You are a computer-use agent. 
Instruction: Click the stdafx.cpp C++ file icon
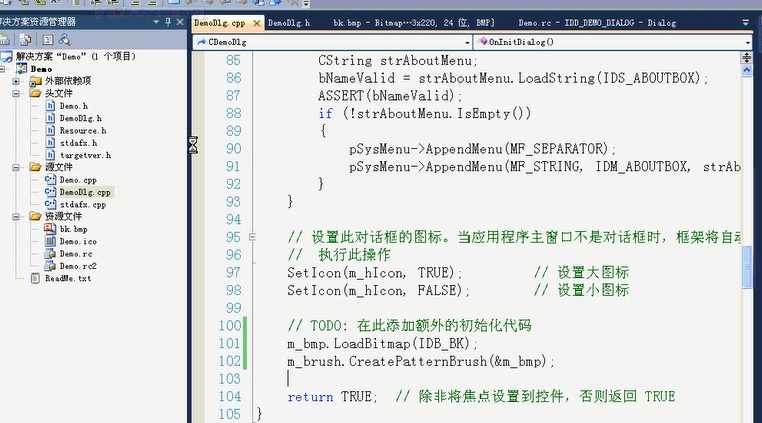(50, 204)
